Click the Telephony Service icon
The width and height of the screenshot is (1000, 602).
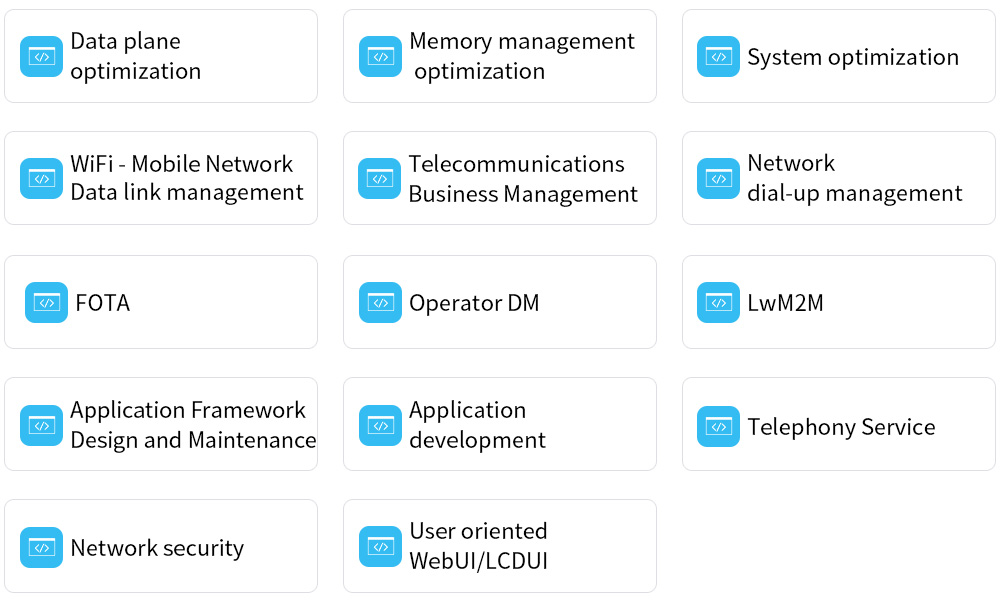(718, 427)
